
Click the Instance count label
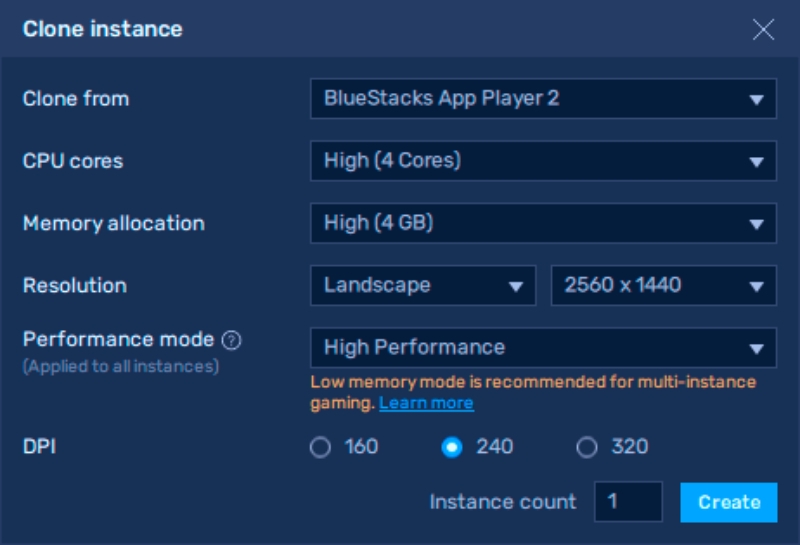click(503, 502)
